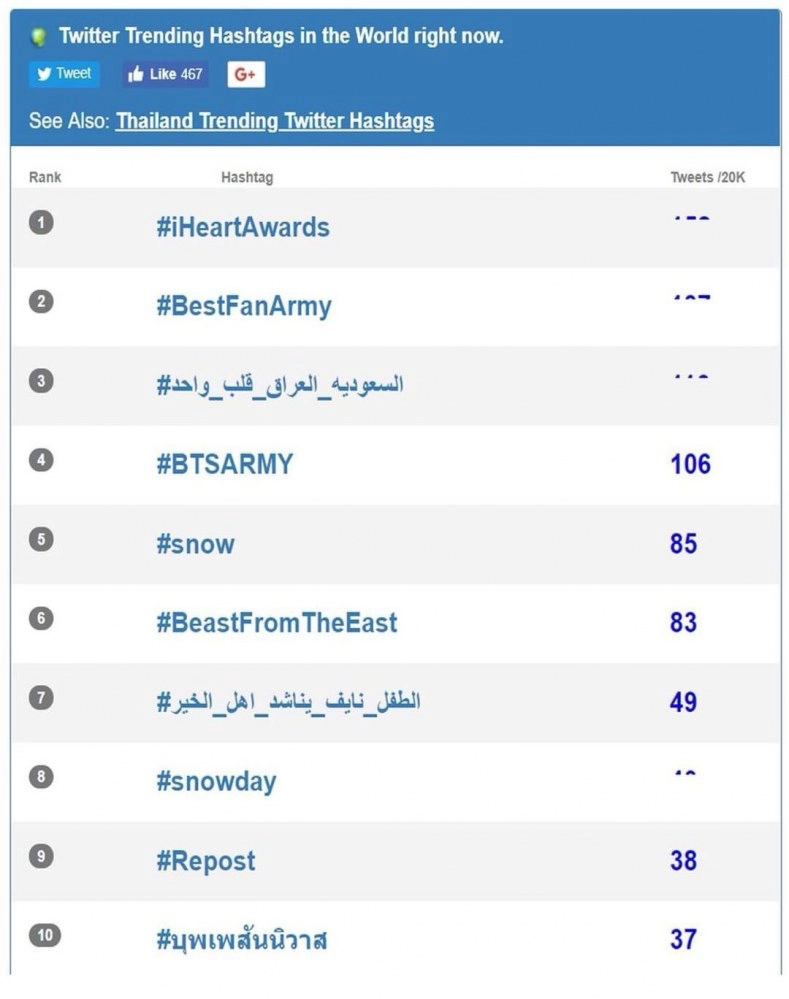The width and height of the screenshot is (789, 999).
Task: Open the #snow hashtag
Action: point(195,544)
